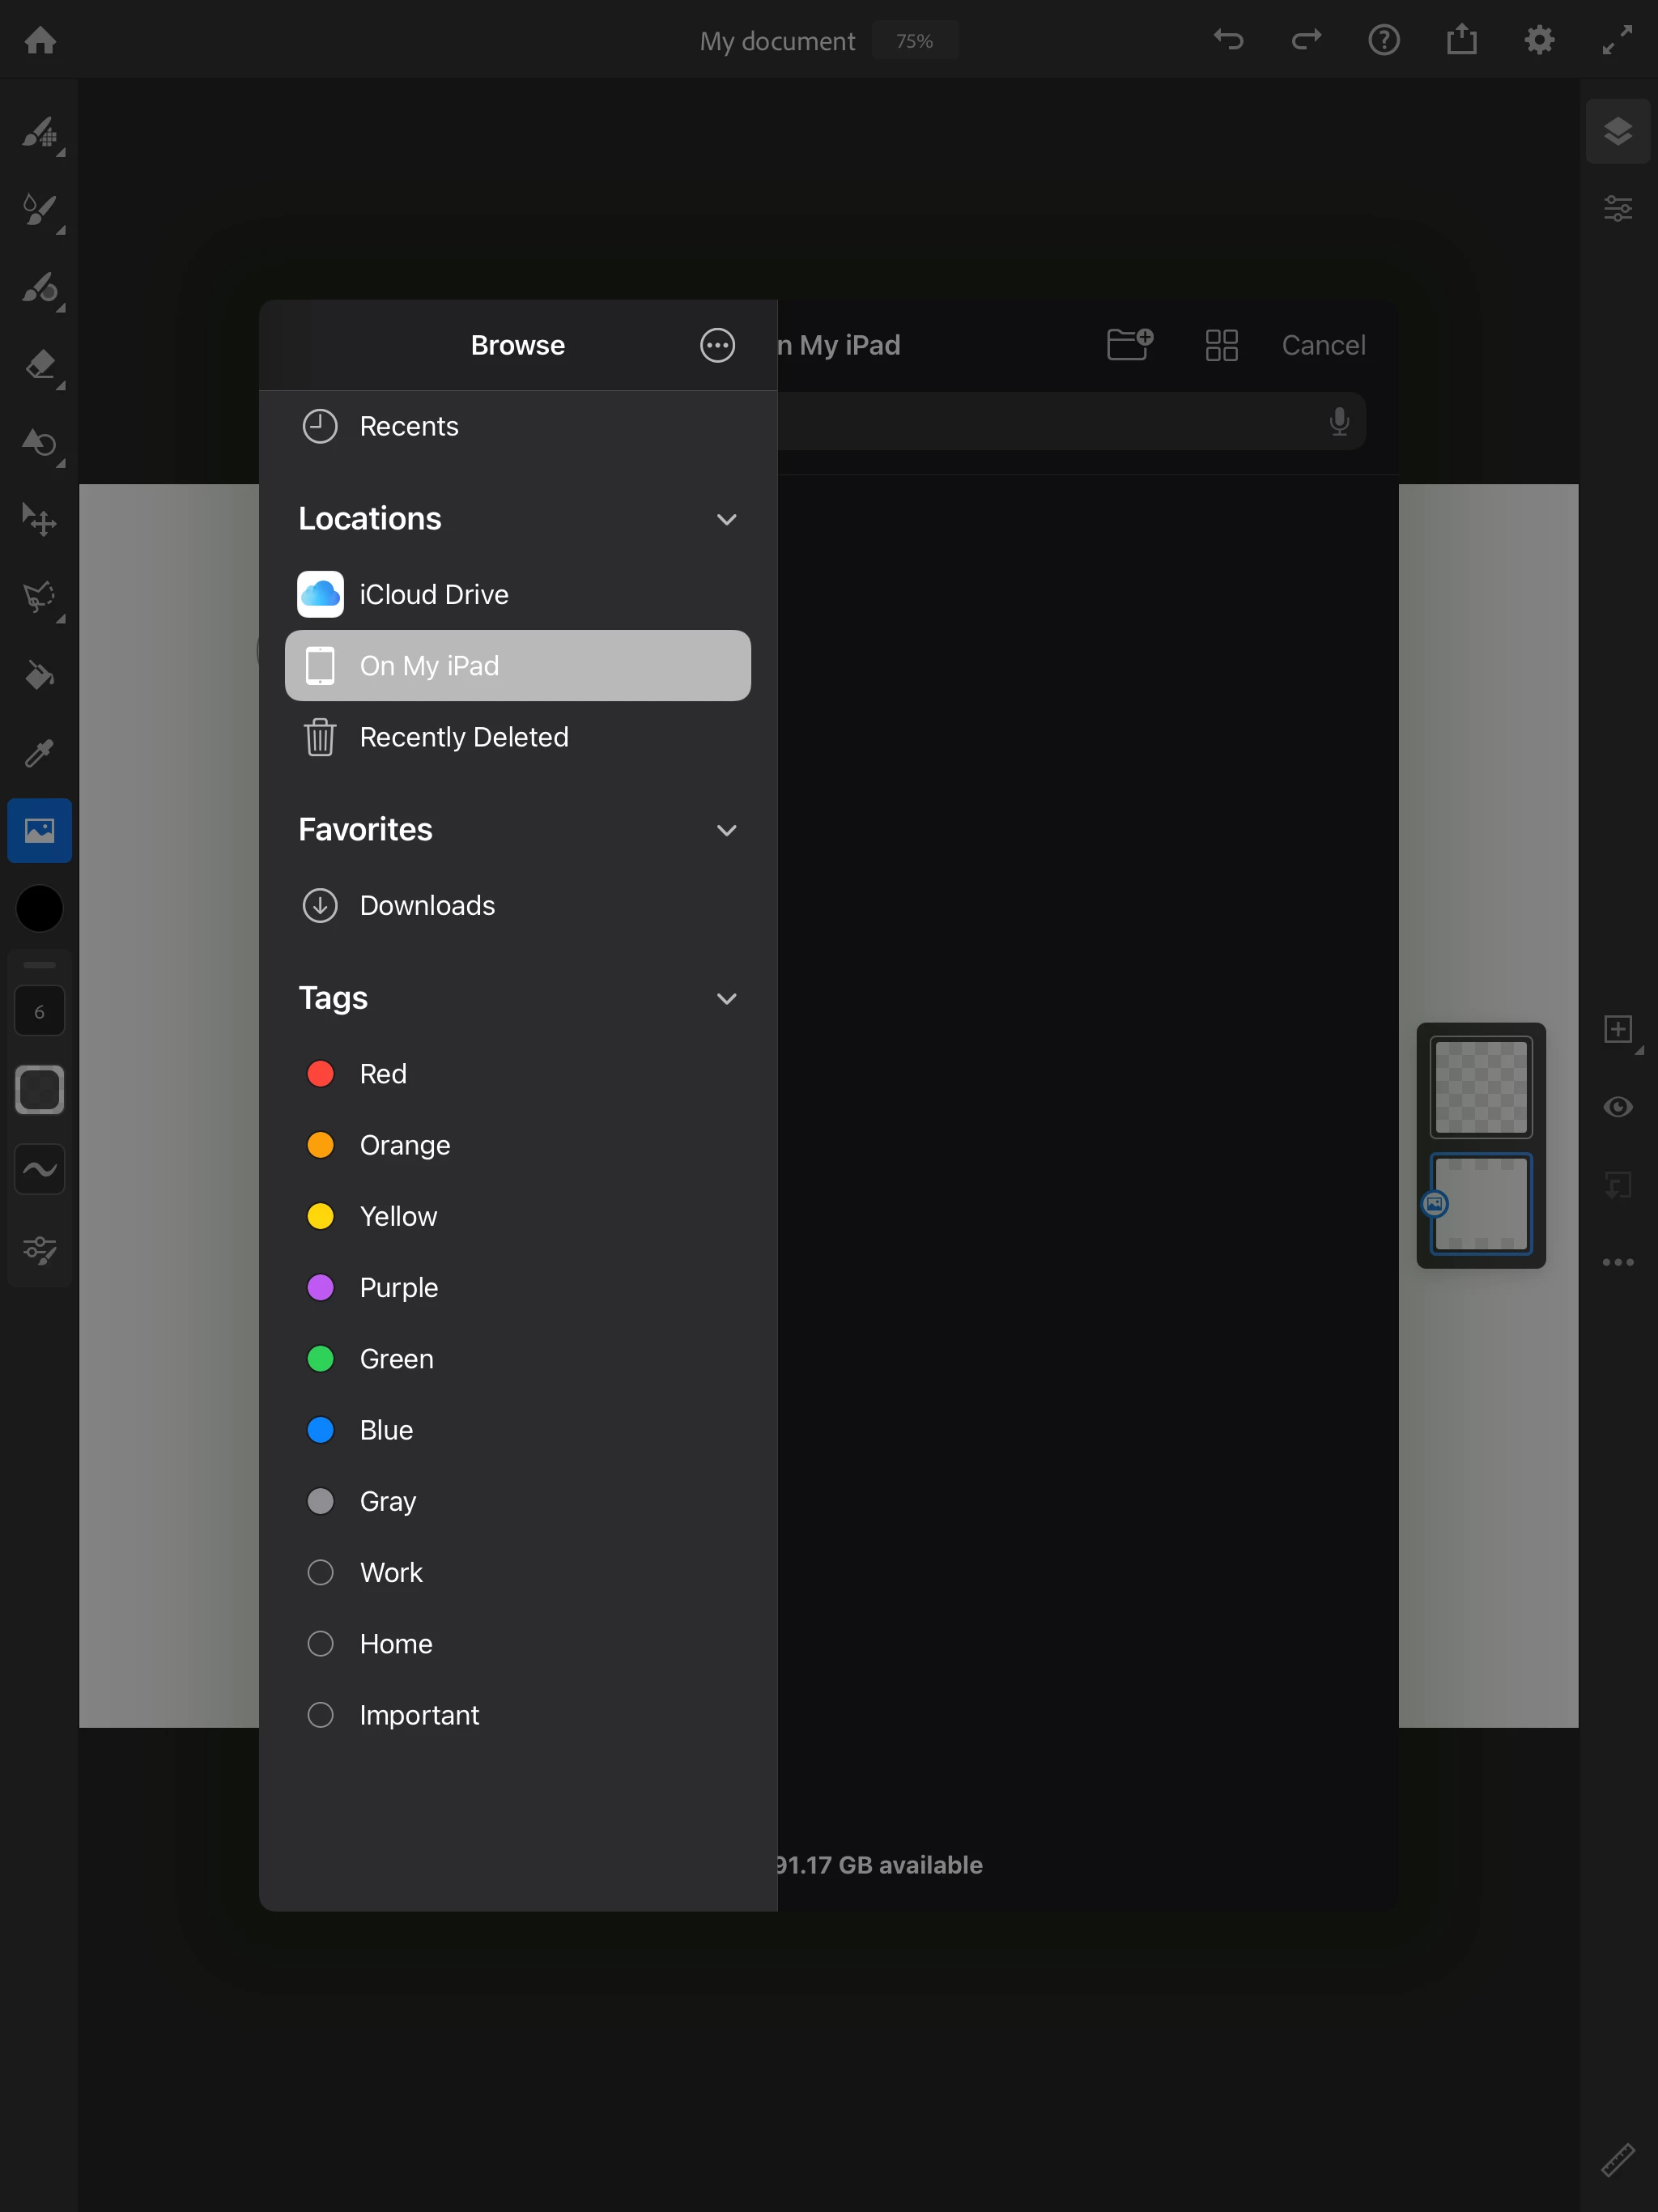Screen dimensions: 1658x2212
Task: Collapse the Locations section
Action: coord(727,519)
